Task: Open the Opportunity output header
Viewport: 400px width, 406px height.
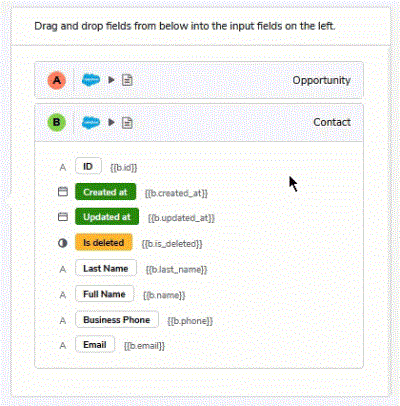Action: (x=199, y=80)
